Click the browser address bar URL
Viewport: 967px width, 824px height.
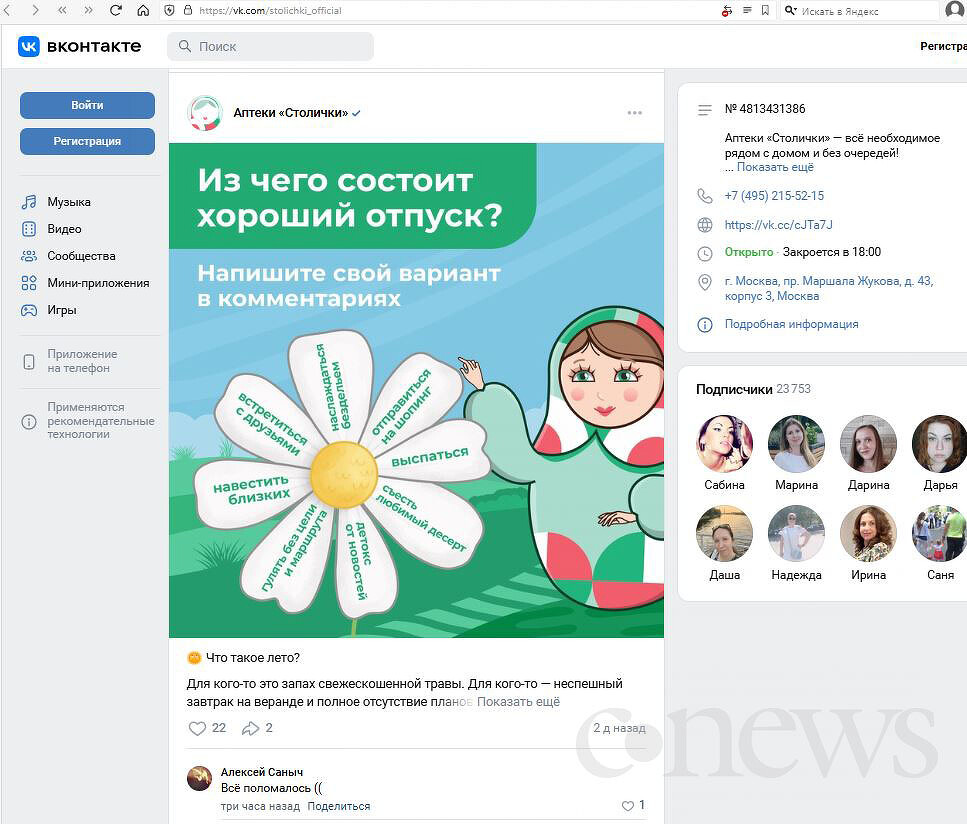[270, 10]
